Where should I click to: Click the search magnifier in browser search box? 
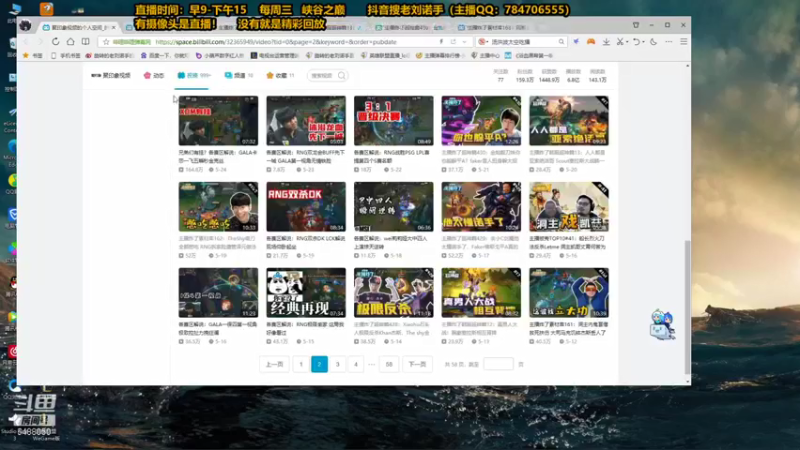tap(561, 42)
